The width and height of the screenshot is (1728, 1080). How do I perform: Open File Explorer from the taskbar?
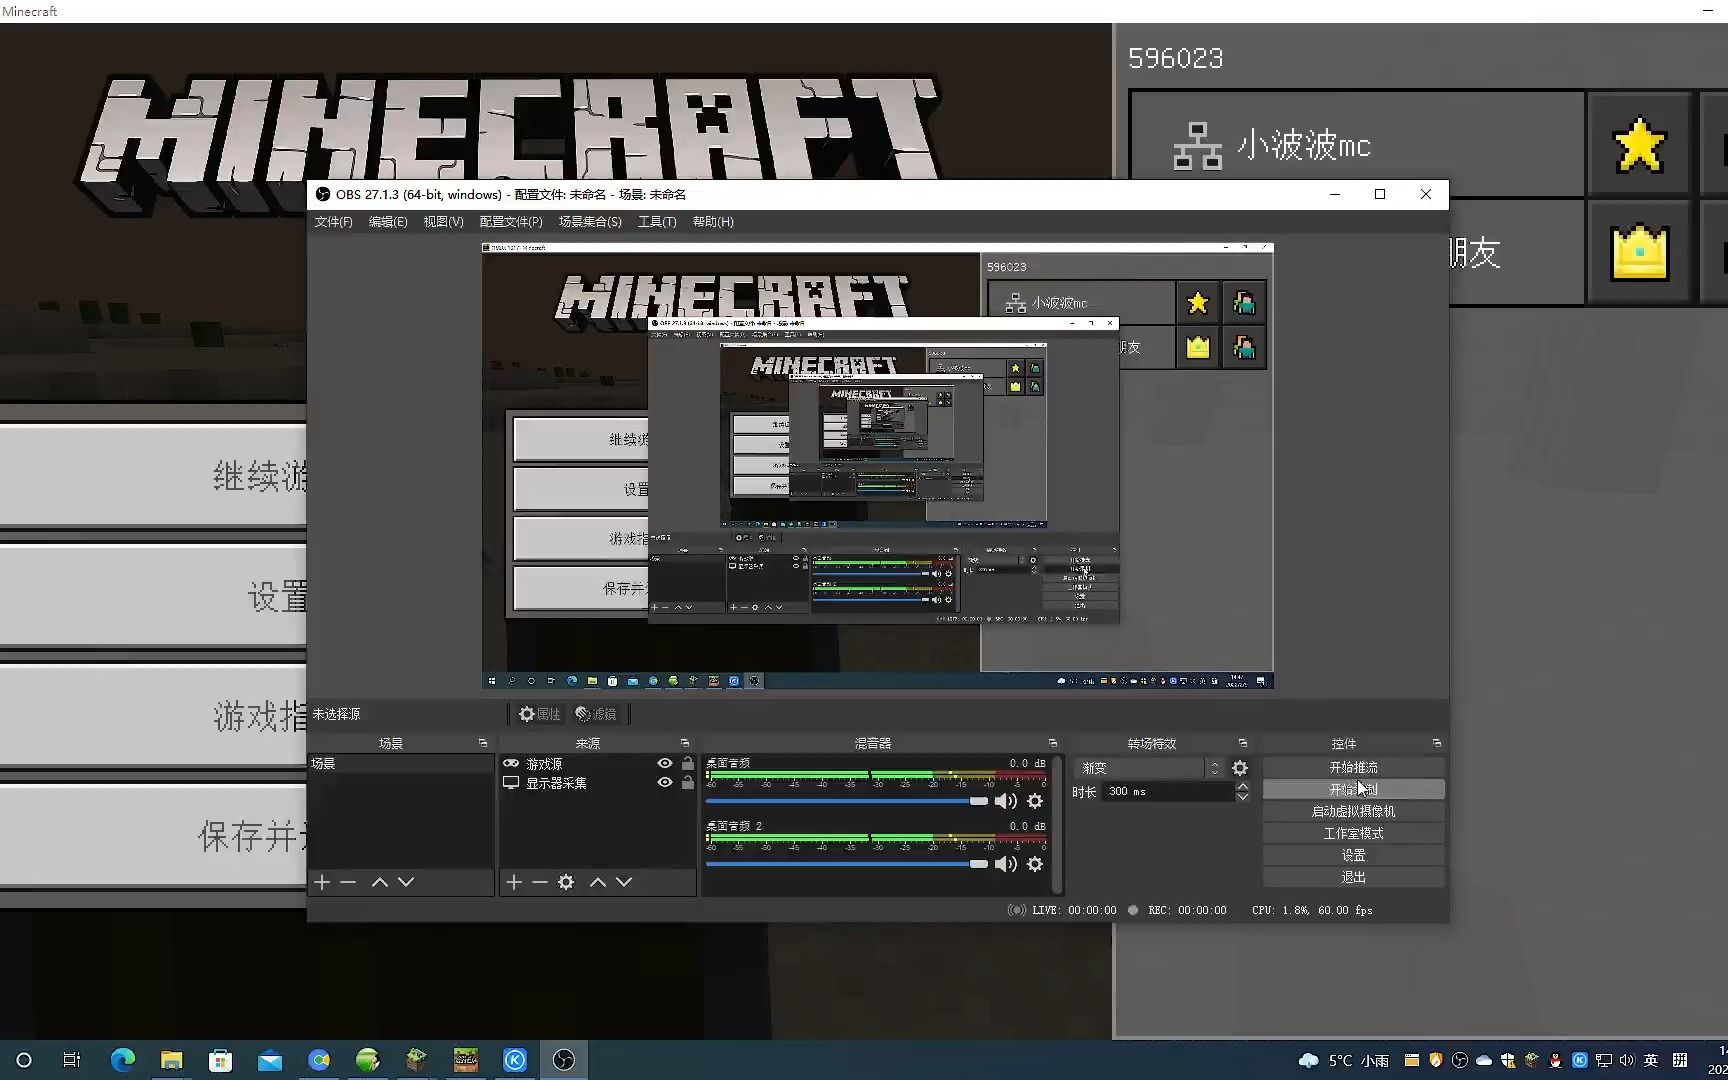[171, 1060]
